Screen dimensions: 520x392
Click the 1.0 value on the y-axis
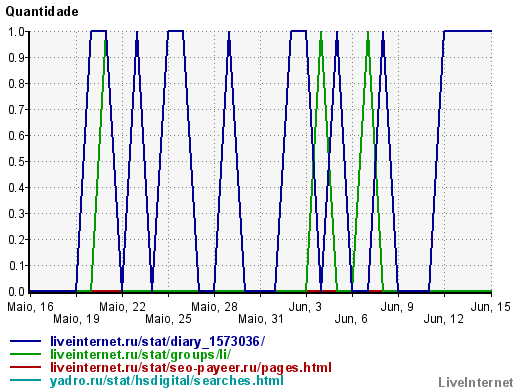click(x=16, y=32)
